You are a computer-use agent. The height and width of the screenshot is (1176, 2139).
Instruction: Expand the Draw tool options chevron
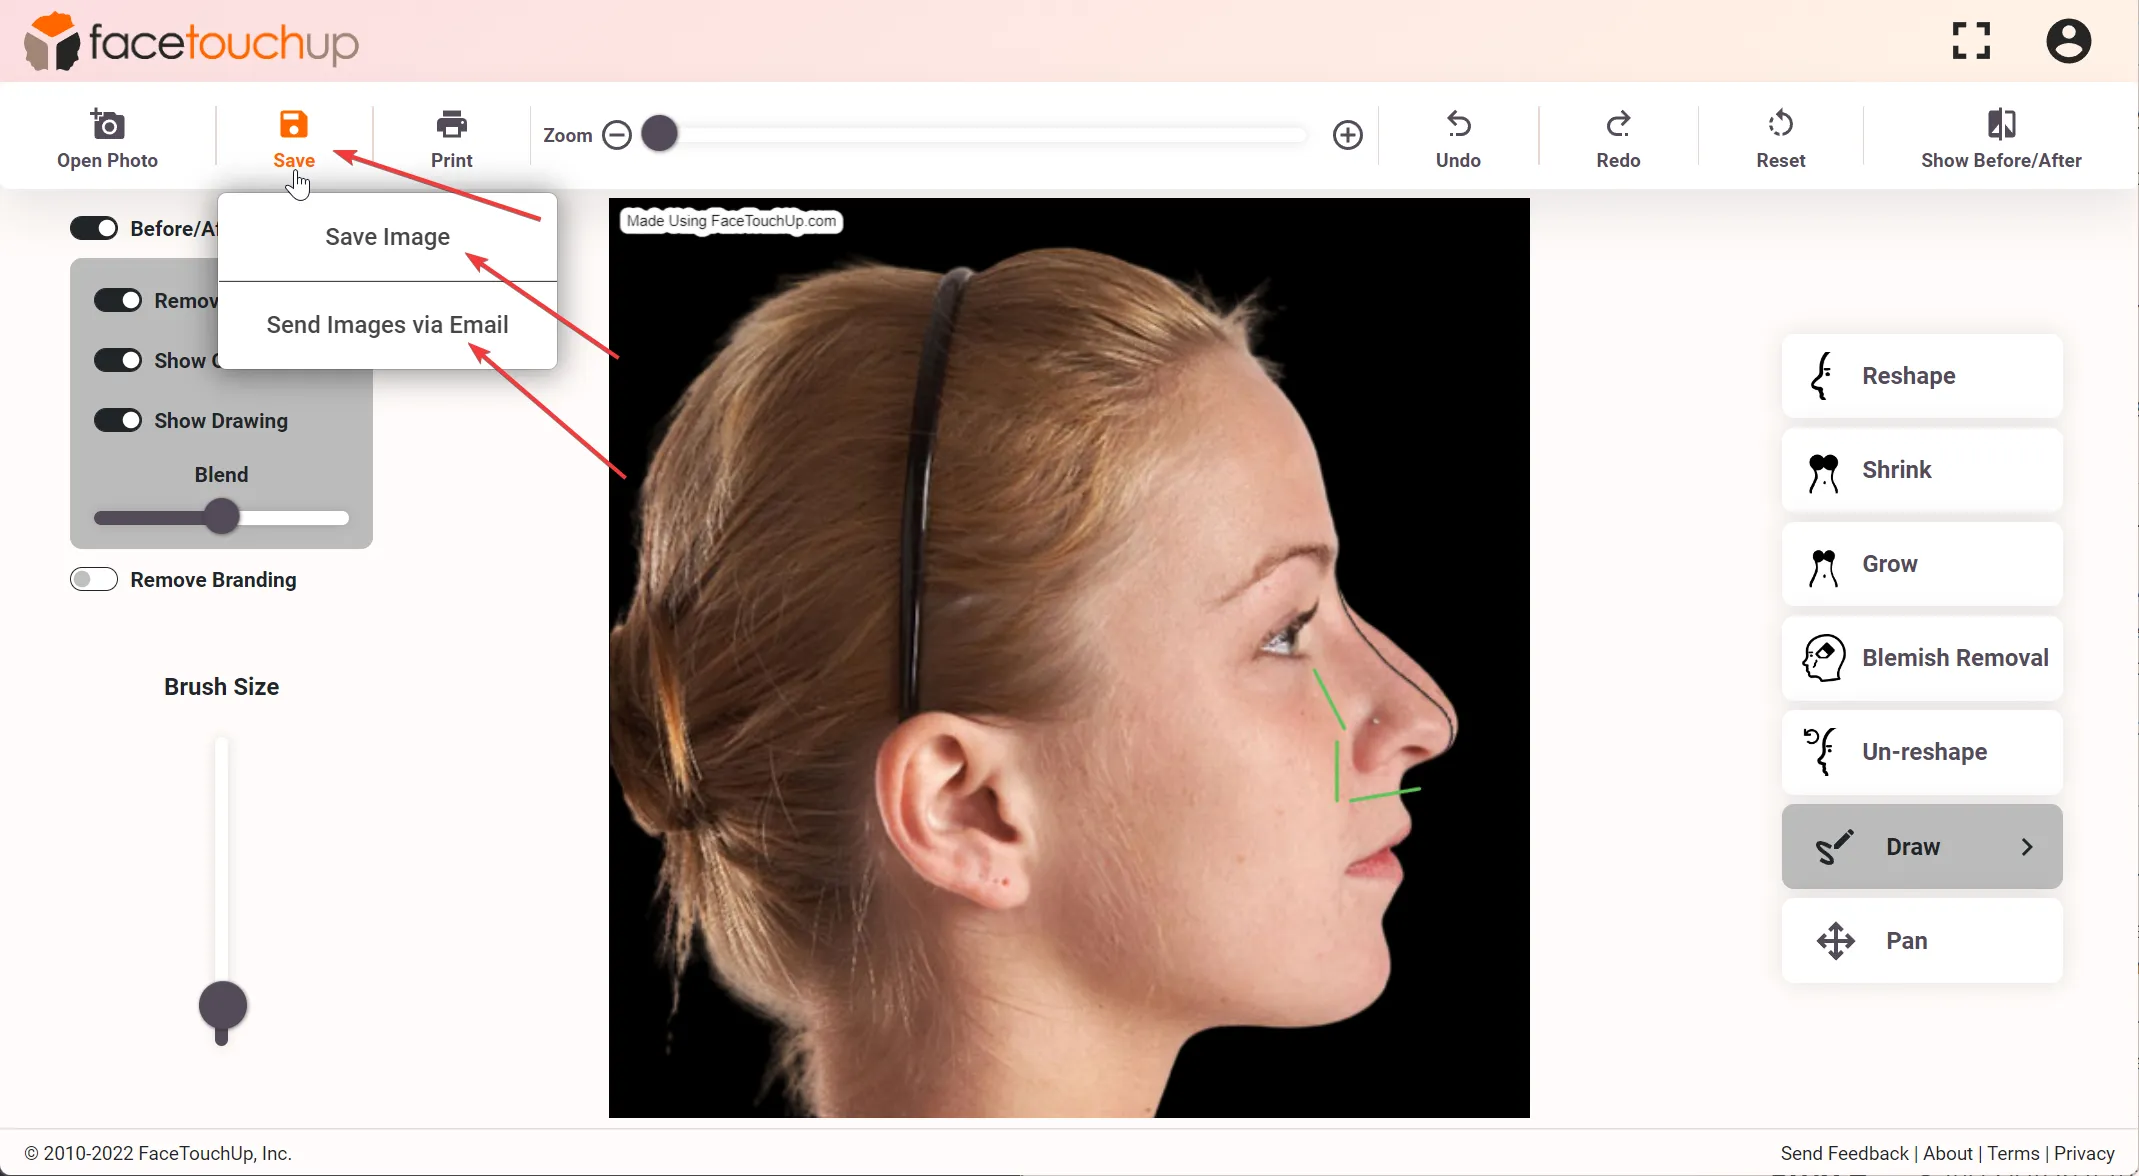(2026, 846)
